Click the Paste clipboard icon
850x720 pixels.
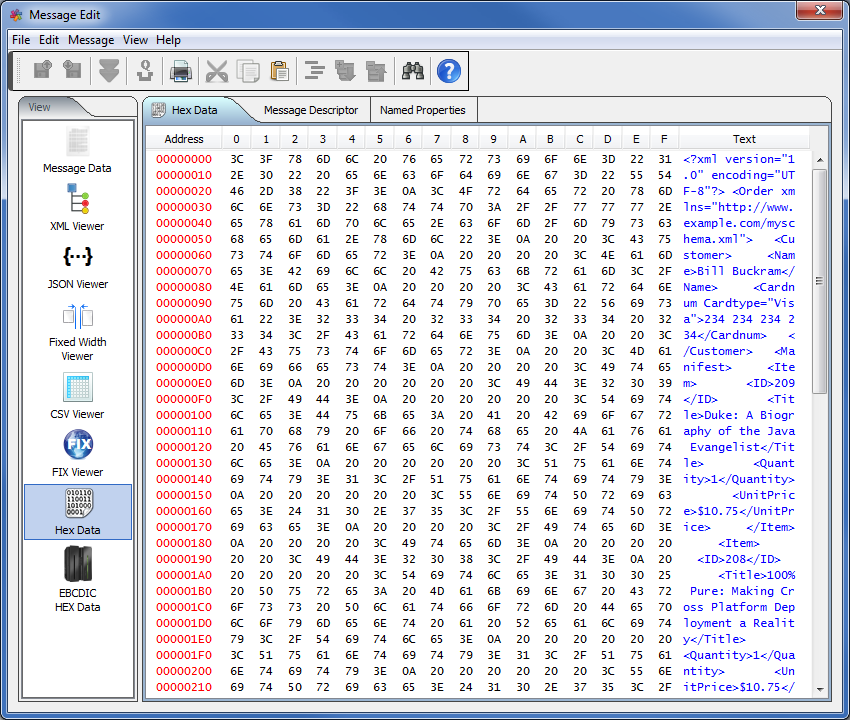280,71
